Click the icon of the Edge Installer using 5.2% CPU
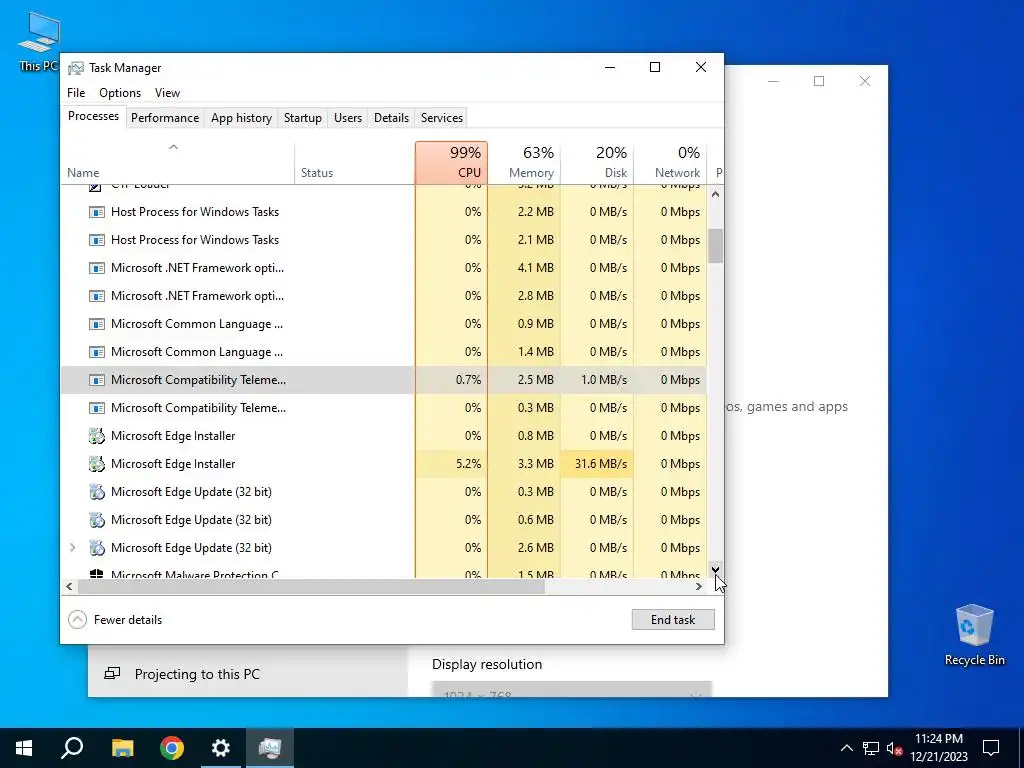Image resolution: width=1024 pixels, height=768 pixels. tap(97, 464)
